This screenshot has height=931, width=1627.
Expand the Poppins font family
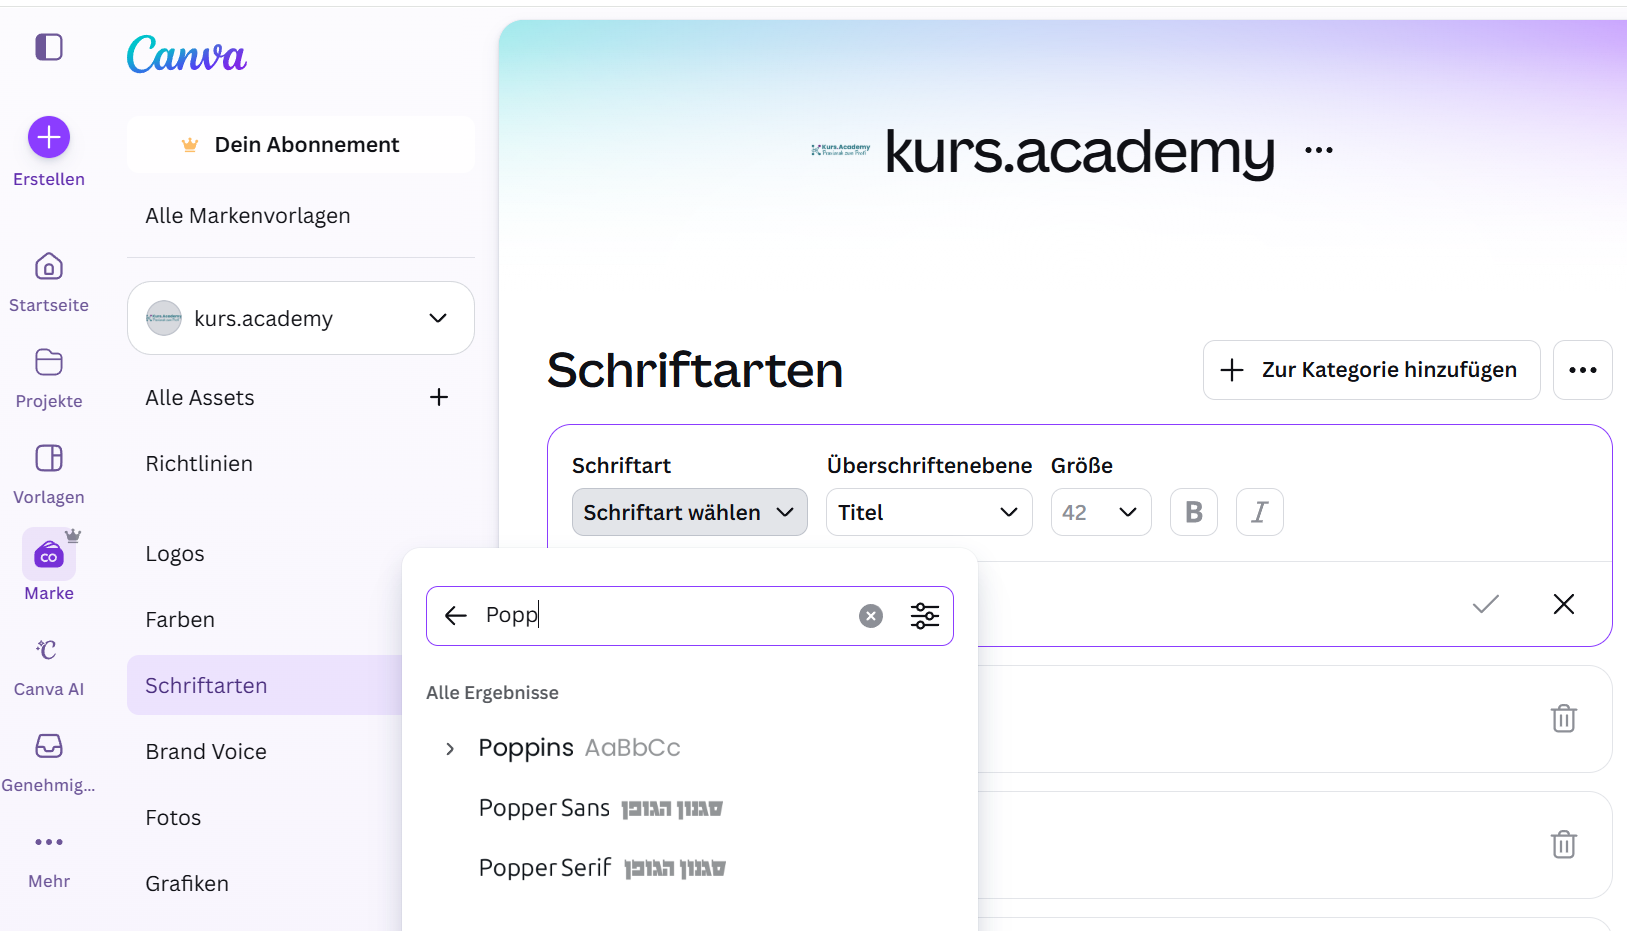click(450, 748)
